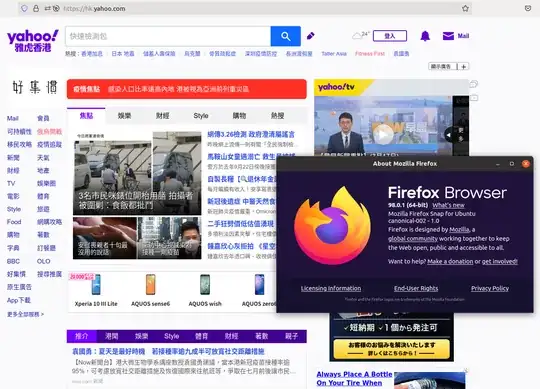
Task: Click the news thumbnail of hands
Action: point(105,238)
